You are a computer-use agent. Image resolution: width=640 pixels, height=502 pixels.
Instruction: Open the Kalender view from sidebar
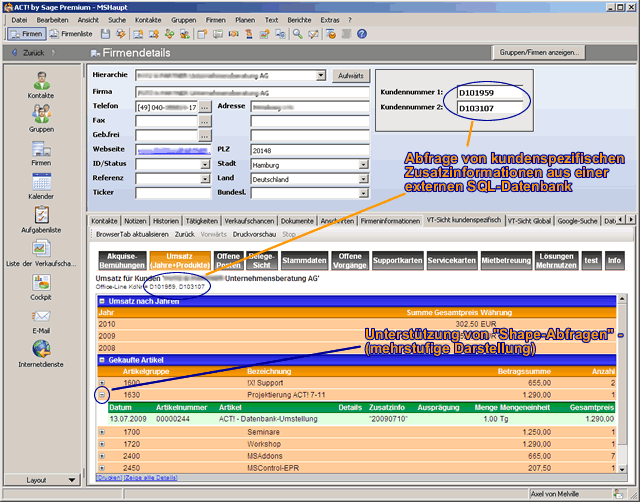41,183
